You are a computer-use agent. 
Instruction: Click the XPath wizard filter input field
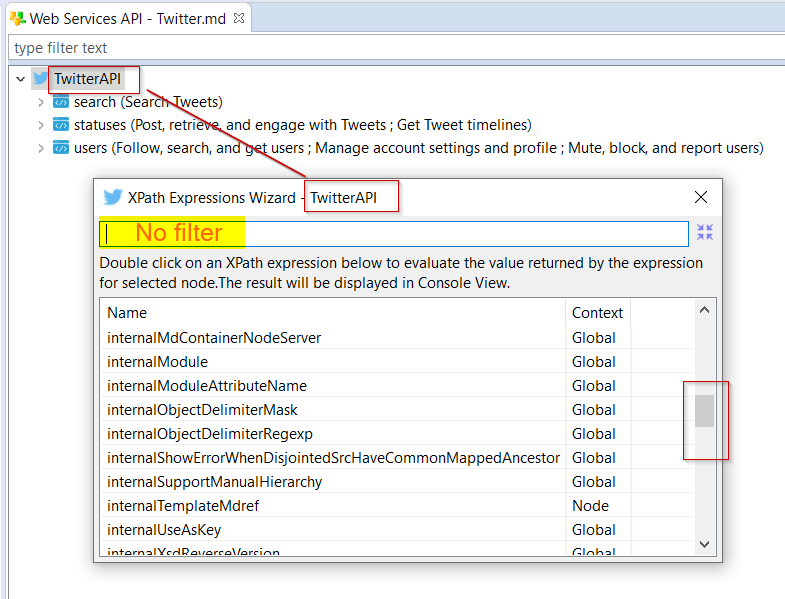coord(394,233)
